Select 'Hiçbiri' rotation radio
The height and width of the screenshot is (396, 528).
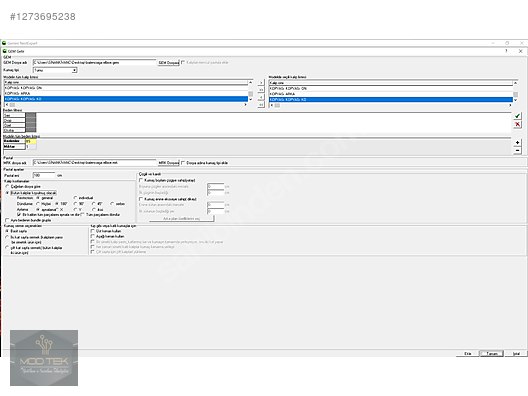point(38,204)
